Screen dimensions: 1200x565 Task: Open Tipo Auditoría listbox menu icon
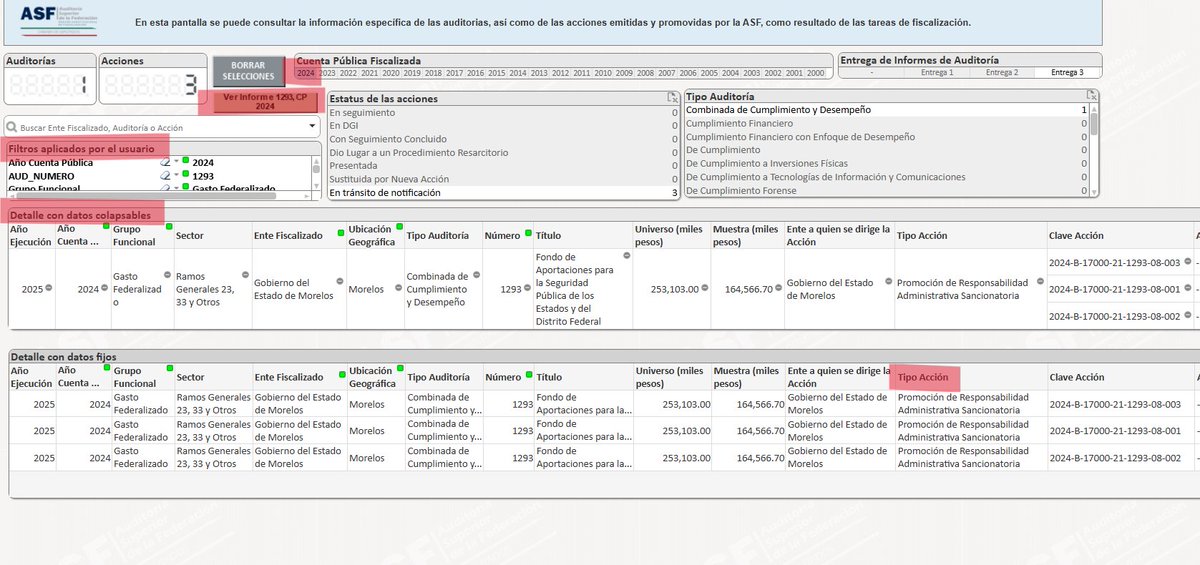[x=1092, y=96]
